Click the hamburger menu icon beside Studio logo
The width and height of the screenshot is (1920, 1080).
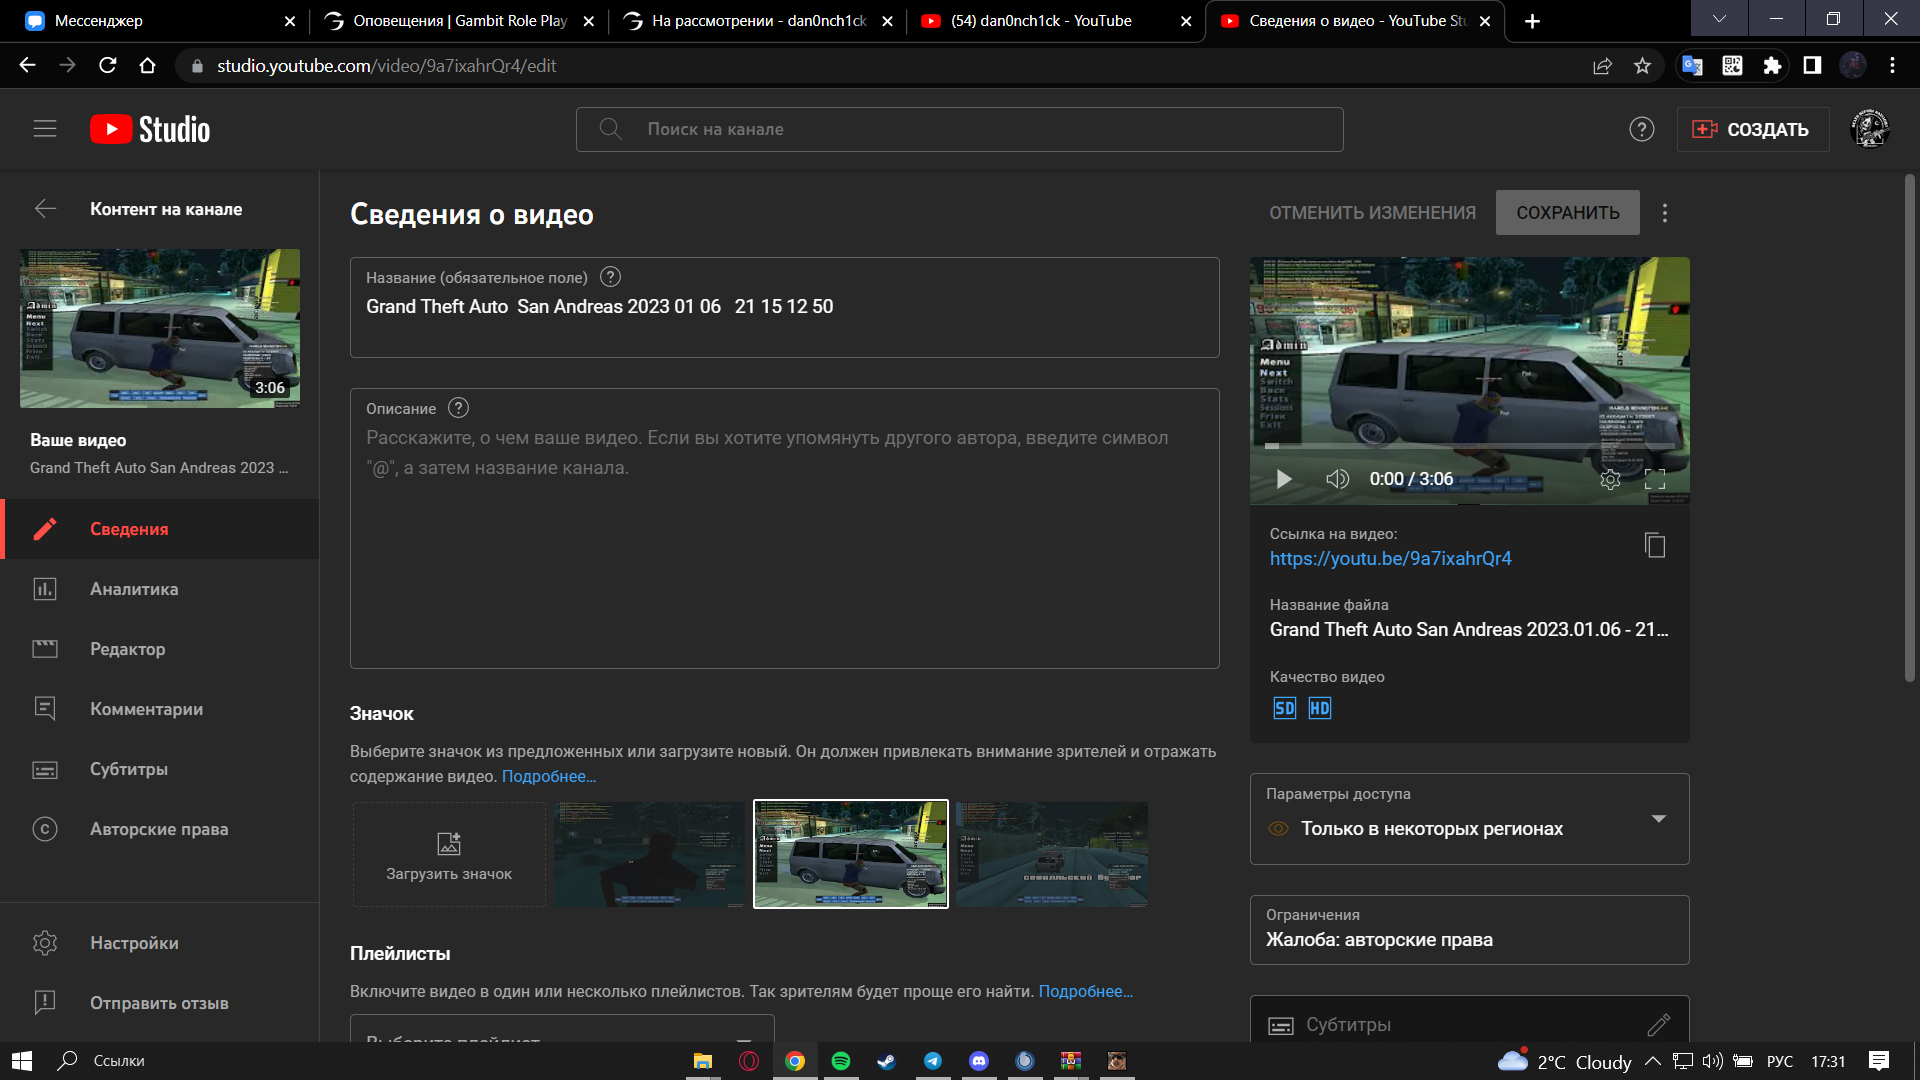[45, 129]
